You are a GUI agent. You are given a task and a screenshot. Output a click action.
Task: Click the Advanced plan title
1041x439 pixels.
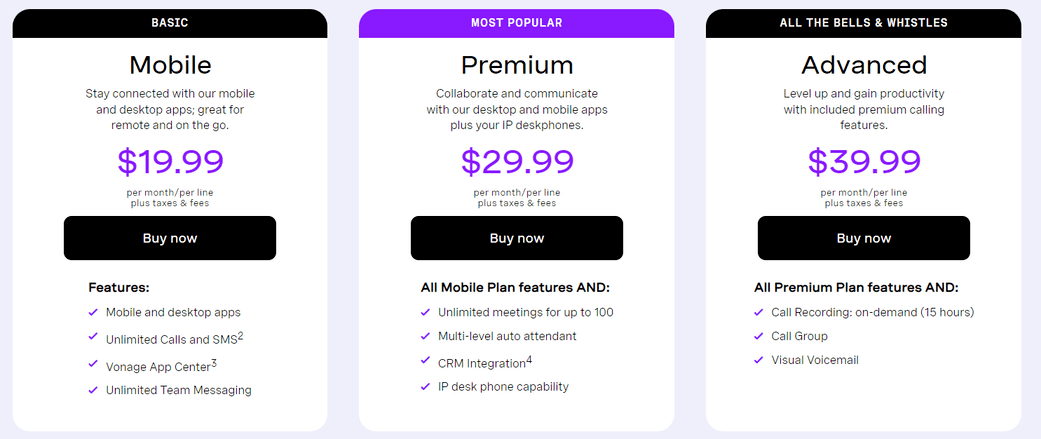pos(864,65)
